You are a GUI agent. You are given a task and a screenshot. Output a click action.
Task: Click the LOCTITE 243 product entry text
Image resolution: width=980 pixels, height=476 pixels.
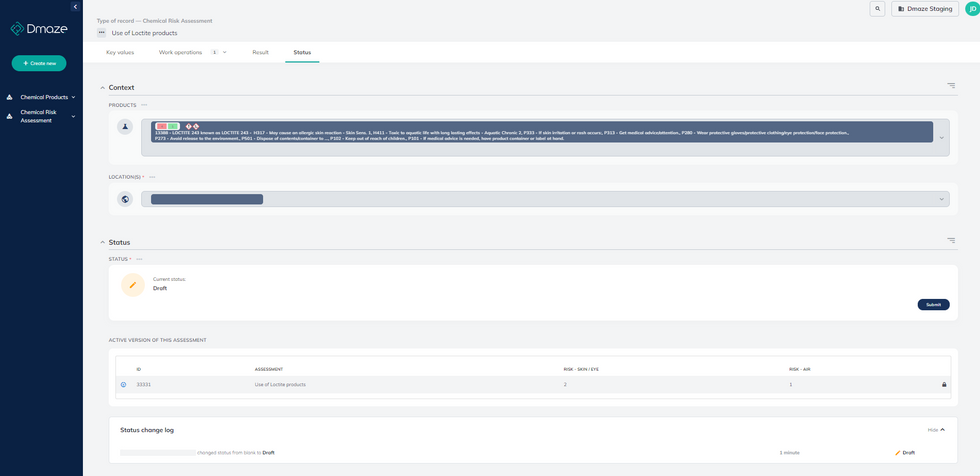[502, 136]
